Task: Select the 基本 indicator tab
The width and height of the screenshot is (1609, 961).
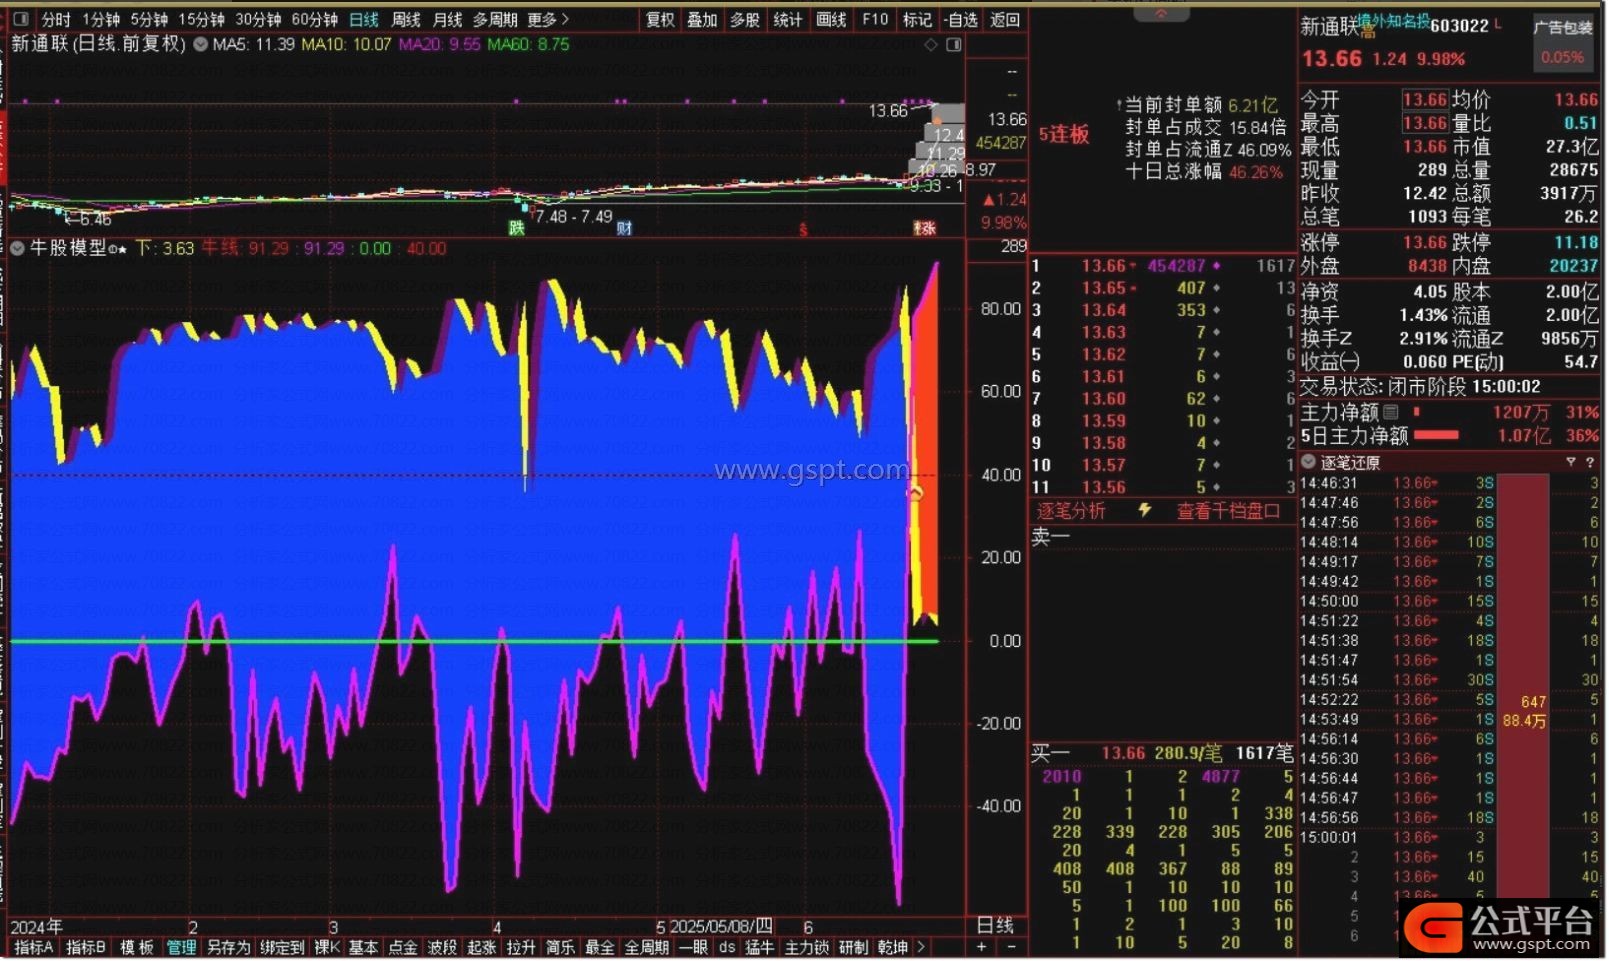Action: 363,947
